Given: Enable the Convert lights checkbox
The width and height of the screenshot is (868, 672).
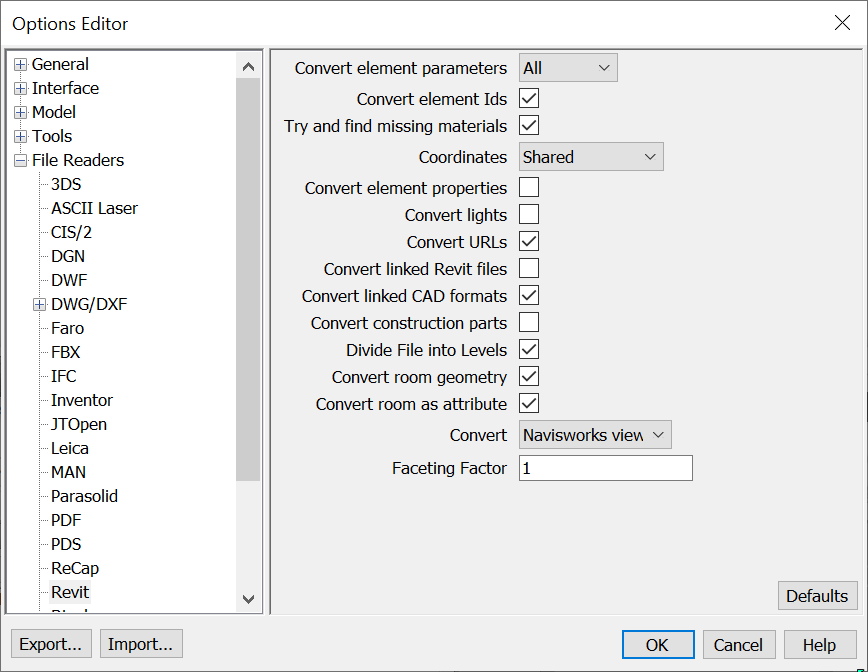Looking at the screenshot, I should click(528, 214).
